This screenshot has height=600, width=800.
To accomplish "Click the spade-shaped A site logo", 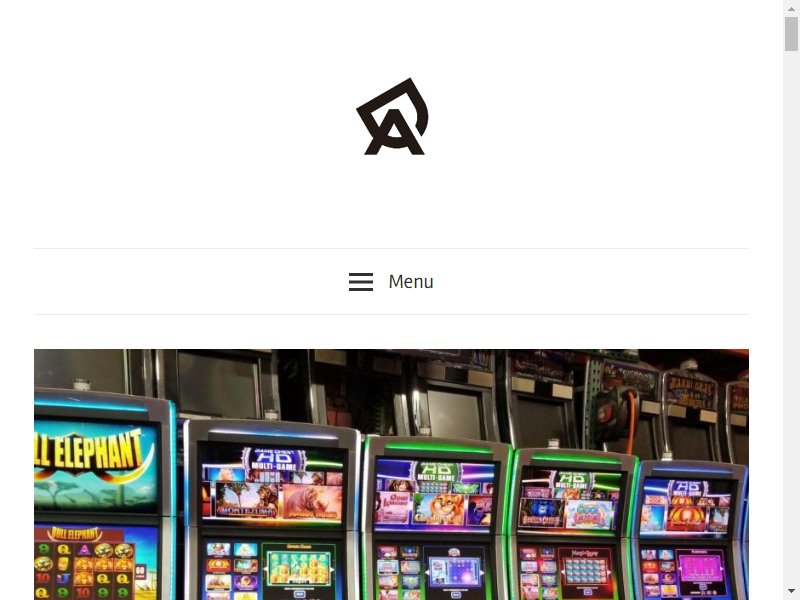I will [x=392, y=116].
